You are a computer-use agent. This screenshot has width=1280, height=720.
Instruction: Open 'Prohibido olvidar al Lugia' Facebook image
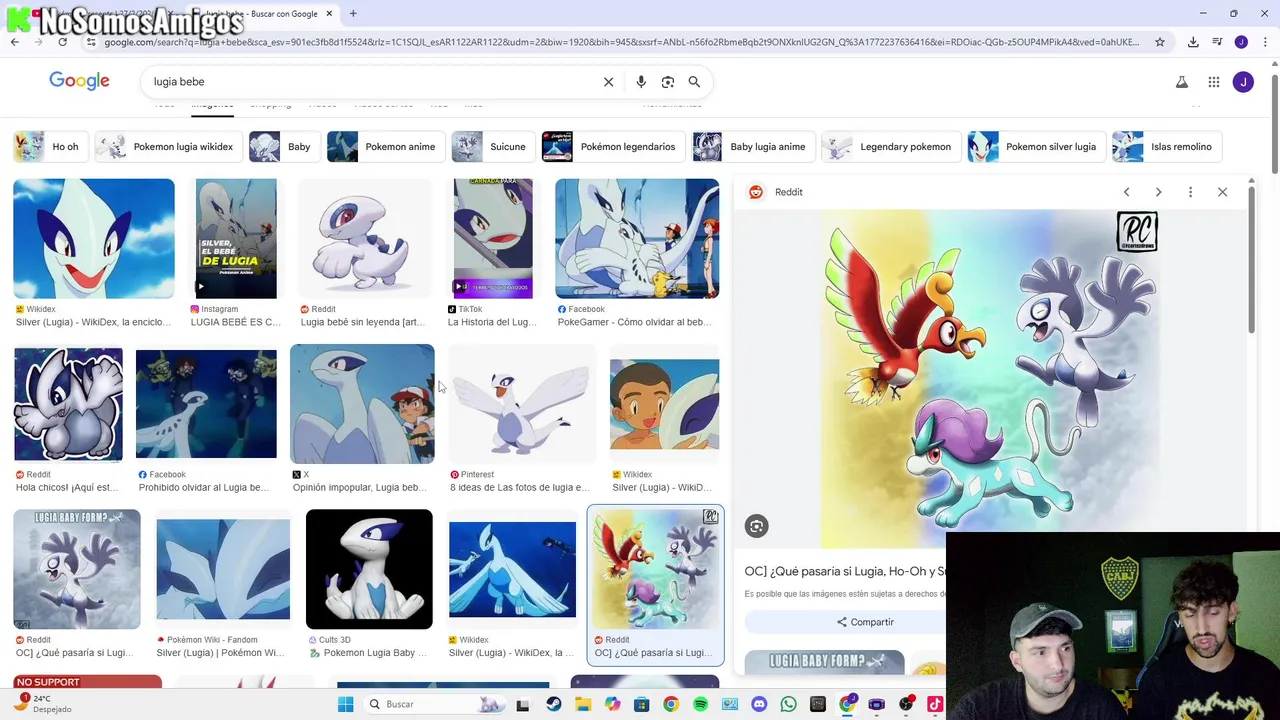pos(206,404)
